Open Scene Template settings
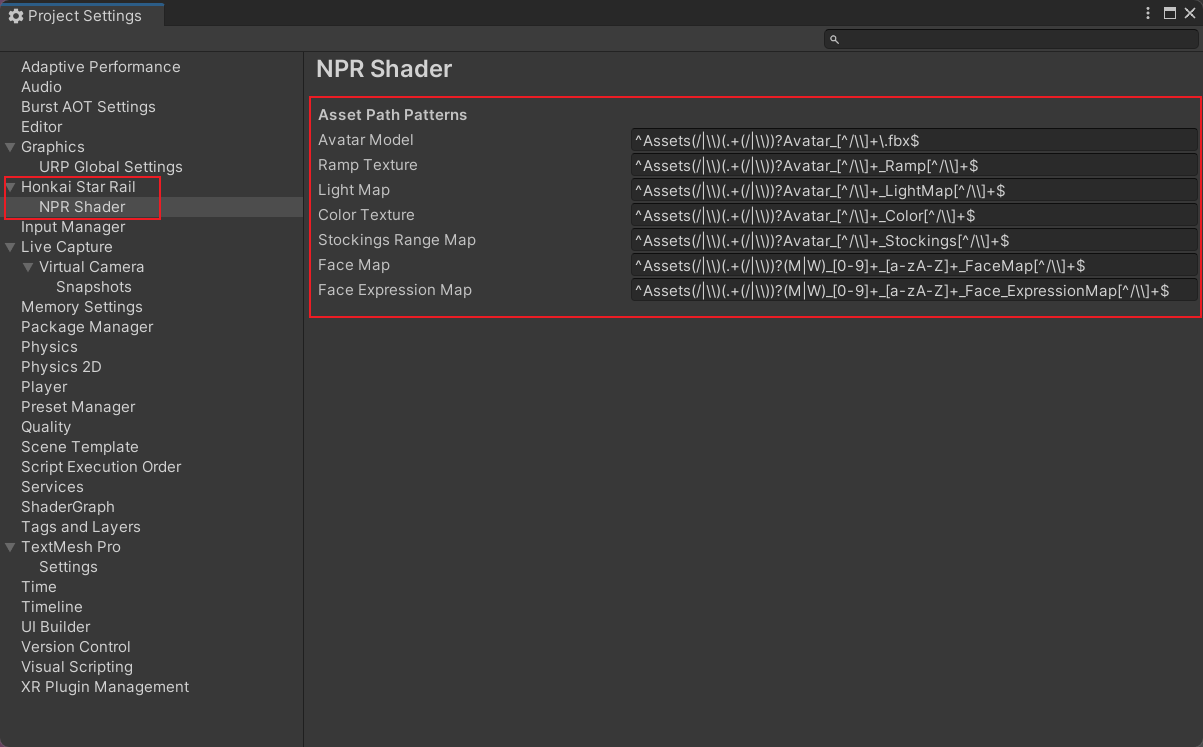The width and height of the screenshot is (1203, 747). tap(80, 447)
